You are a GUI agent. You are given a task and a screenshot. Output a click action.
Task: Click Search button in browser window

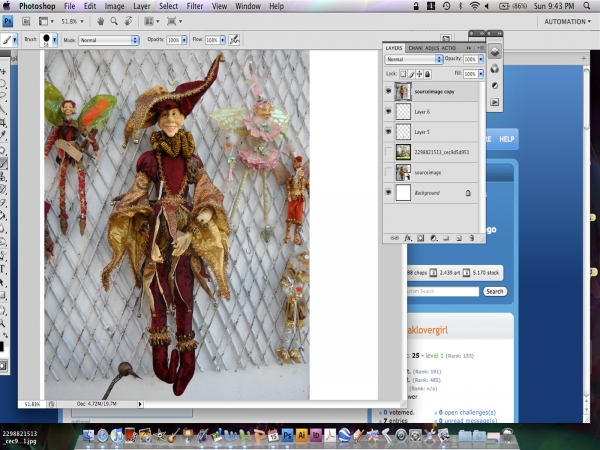coord(495,291)
